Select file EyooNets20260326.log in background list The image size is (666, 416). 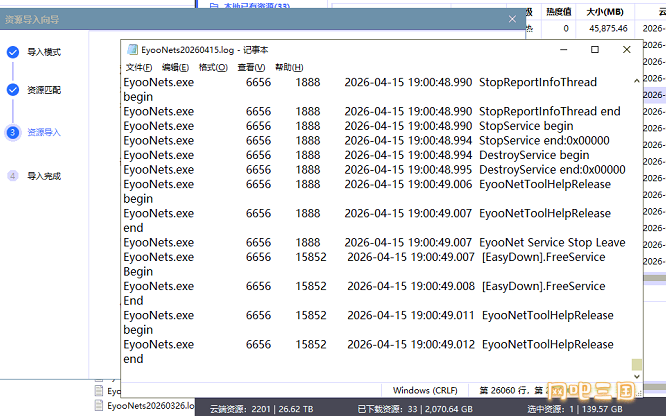pyautogui.click(x=151, y=405)
